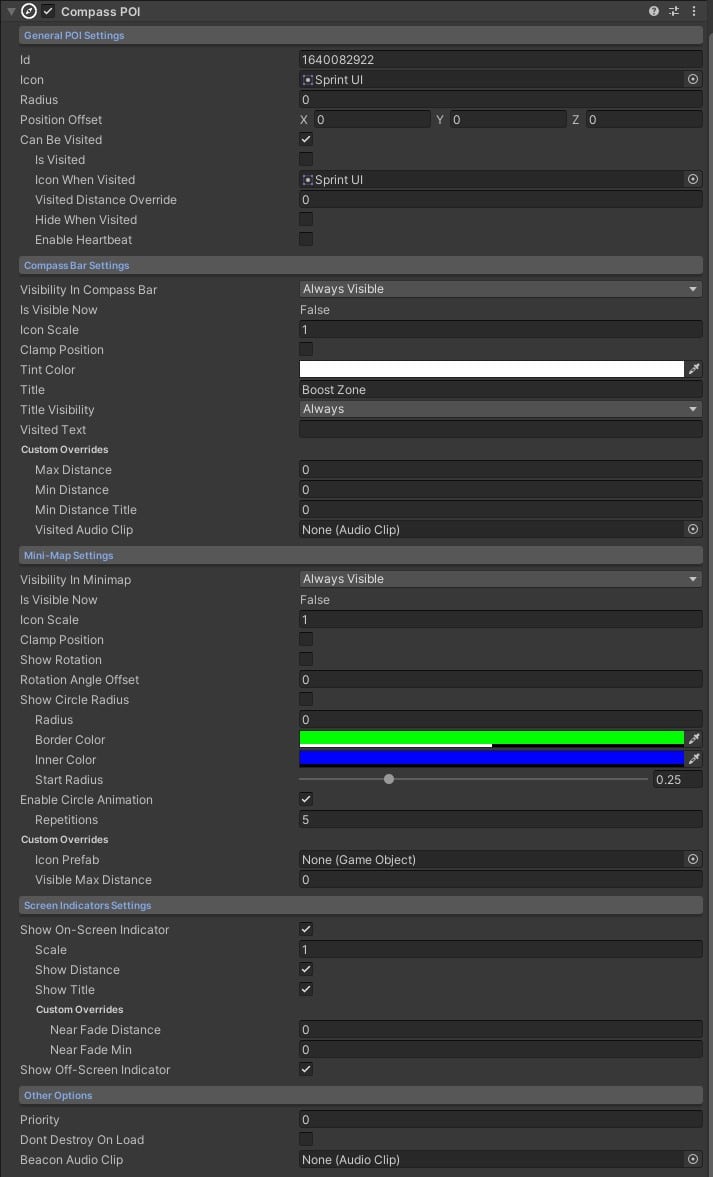Disable the Can Be Visited checkbox
This screenshot has height=1177, width=713.
click(x=306, y=140)
